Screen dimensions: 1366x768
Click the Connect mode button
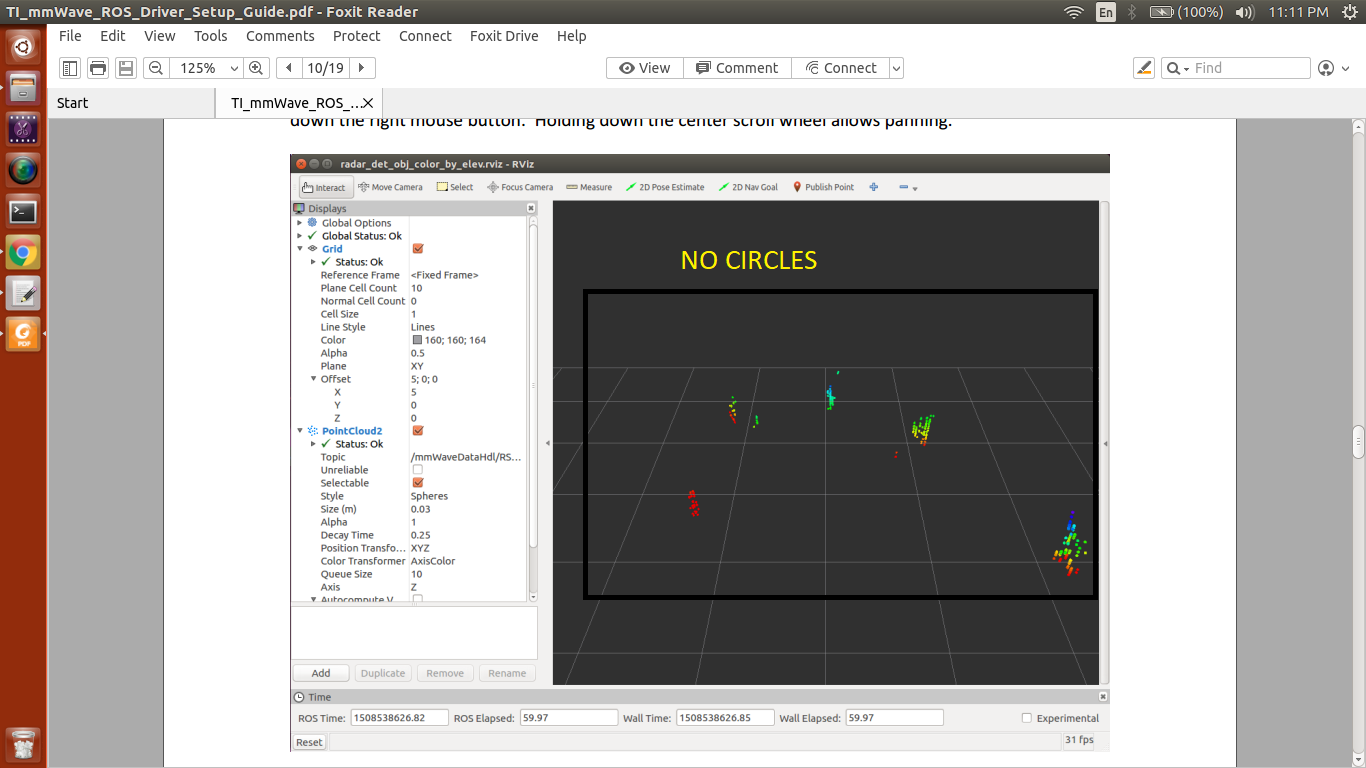click(x=840, y=68)
